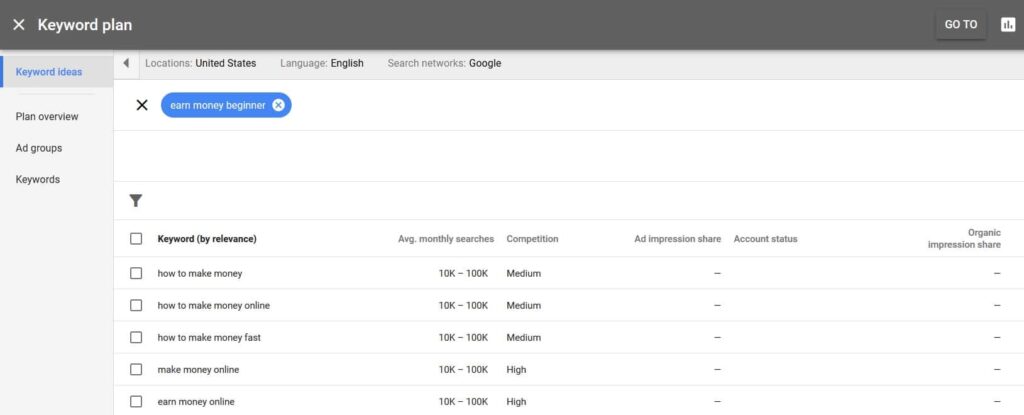Select the Keyword ideas tab
This screenshot has height=415, width=1024.
[x=49, y=72]
